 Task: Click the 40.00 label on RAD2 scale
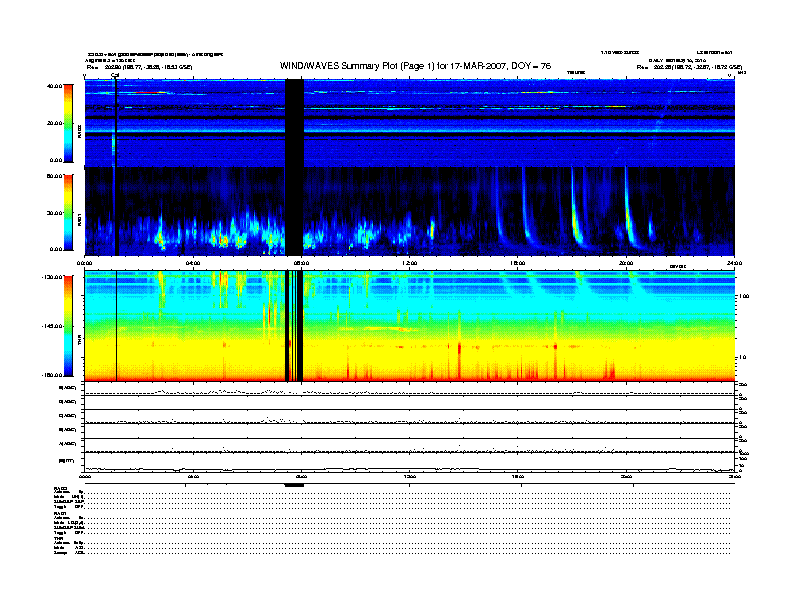[x=54, y=86]
